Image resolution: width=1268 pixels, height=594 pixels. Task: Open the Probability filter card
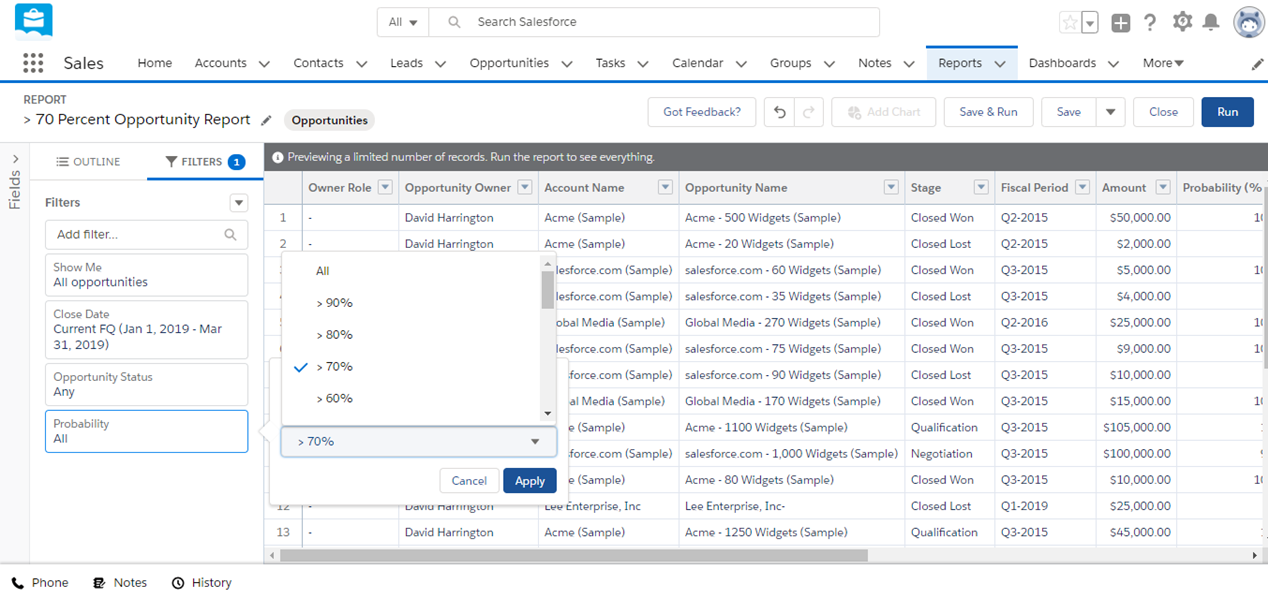coord(146,431)
